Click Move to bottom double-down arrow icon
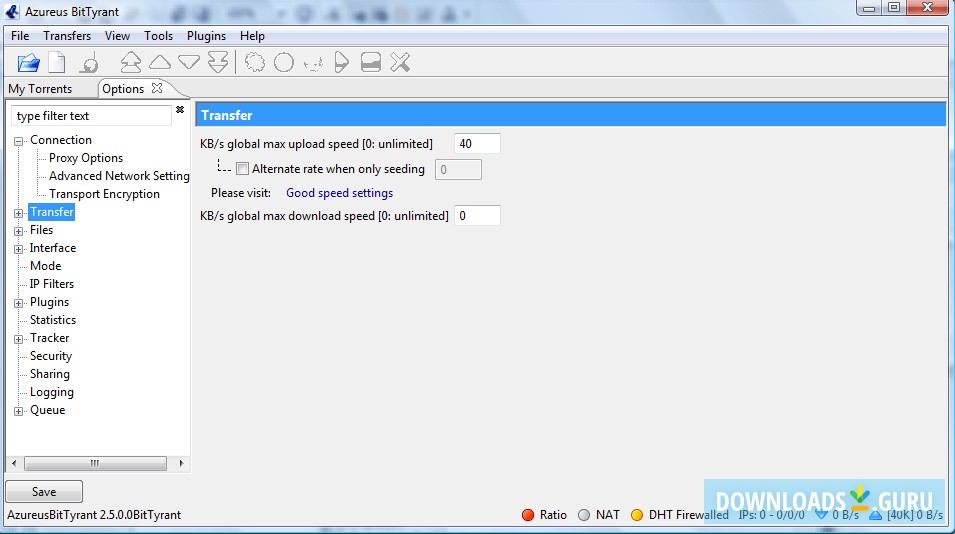Screen dimensions: 955x534 (x=218, y=62)
